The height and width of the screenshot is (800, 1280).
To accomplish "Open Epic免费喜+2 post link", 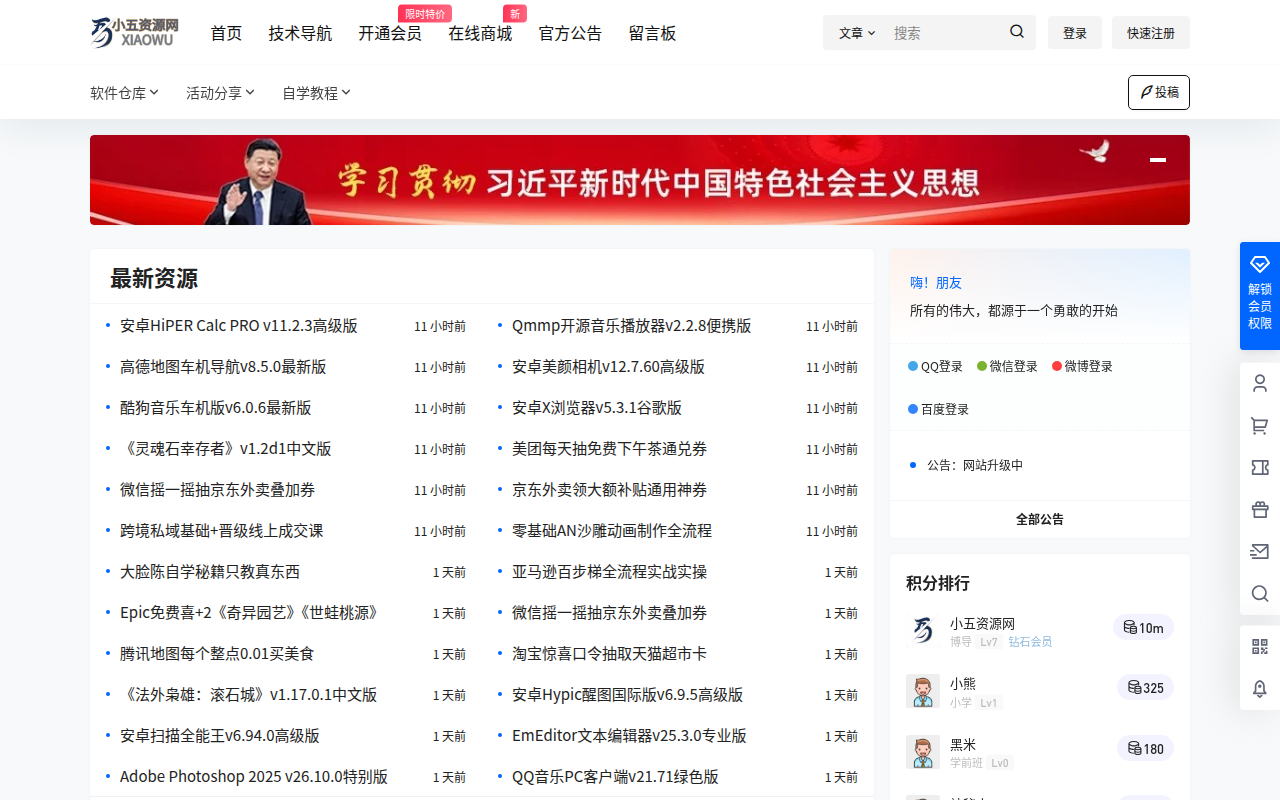I will click(249, 613).
